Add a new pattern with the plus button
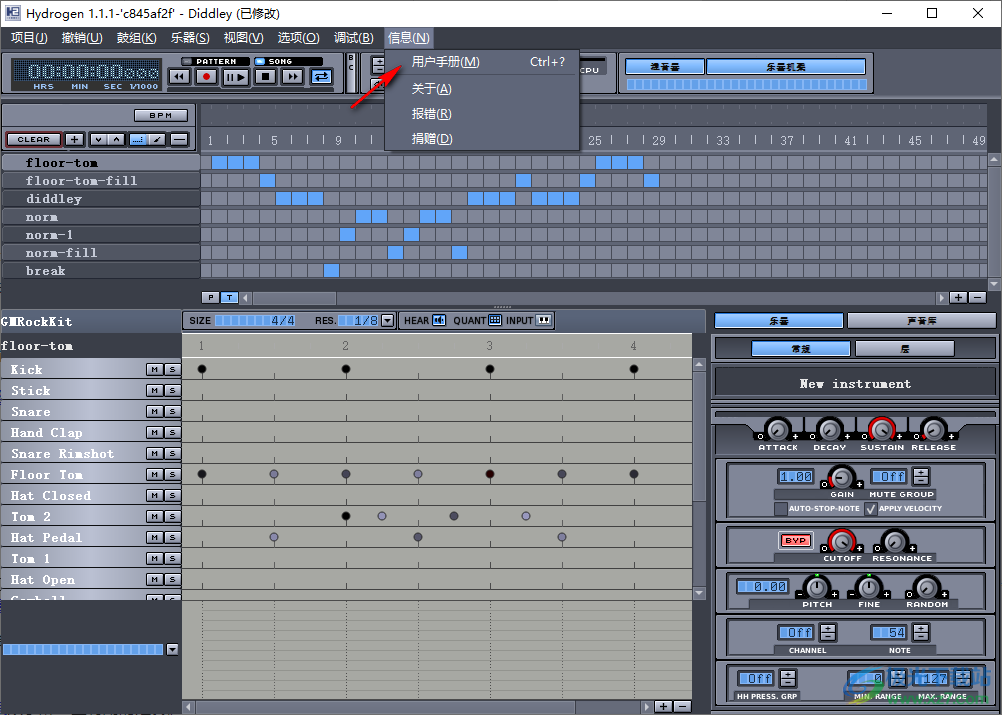1002x715 pixels. pos(75,139)
